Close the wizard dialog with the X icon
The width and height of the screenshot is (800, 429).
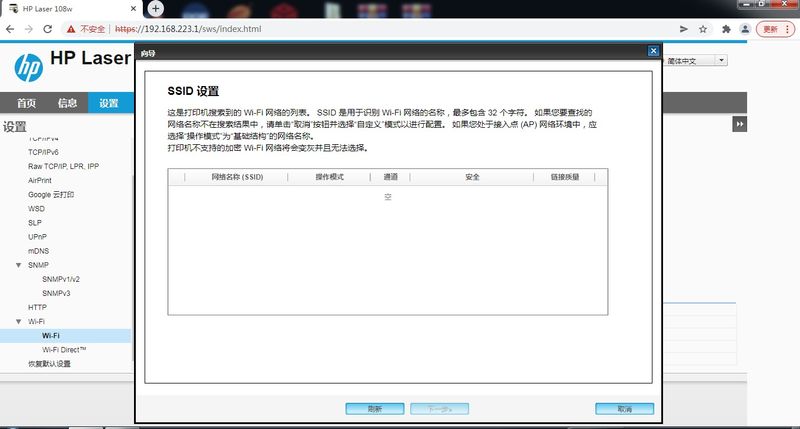[653, 51]
